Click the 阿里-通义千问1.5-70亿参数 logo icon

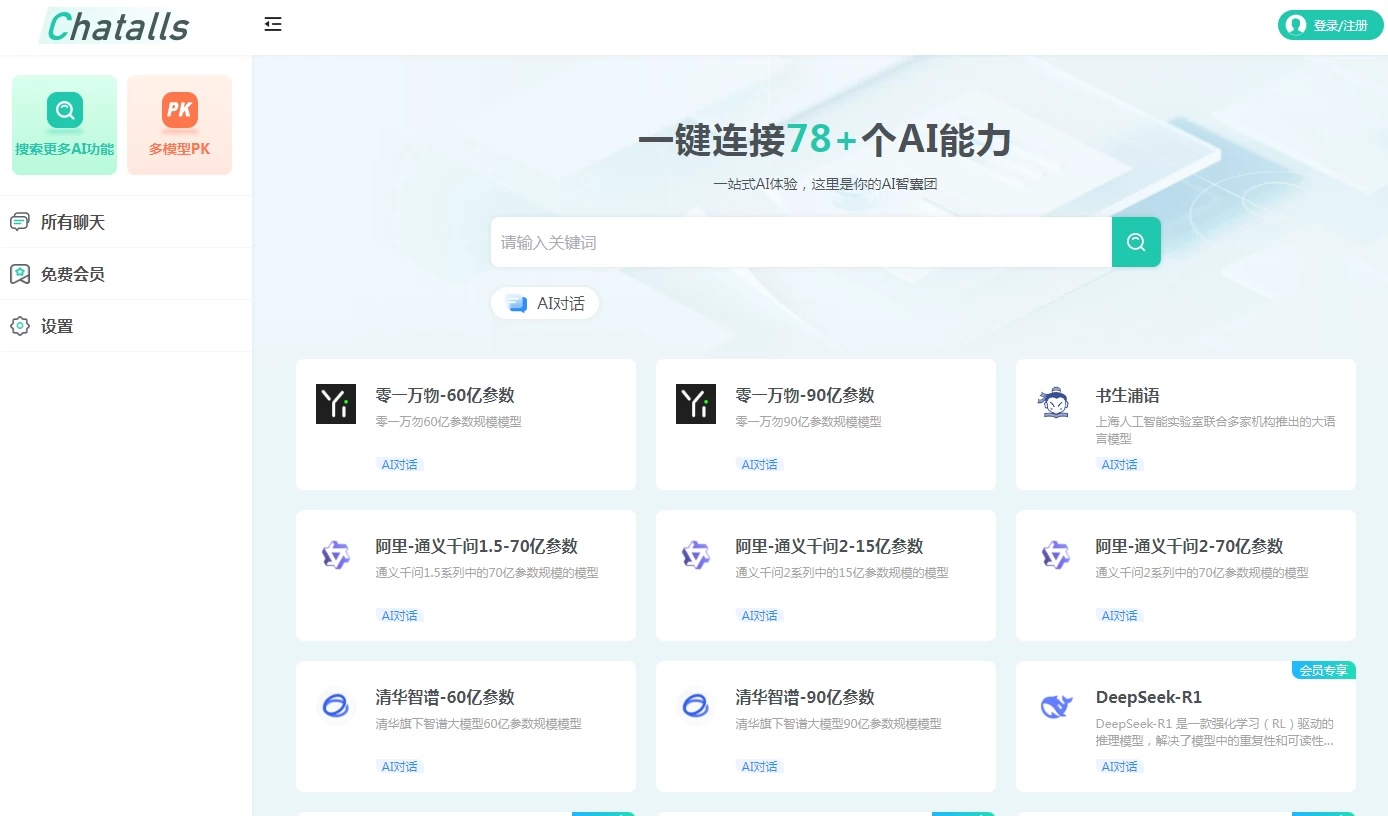336,555
